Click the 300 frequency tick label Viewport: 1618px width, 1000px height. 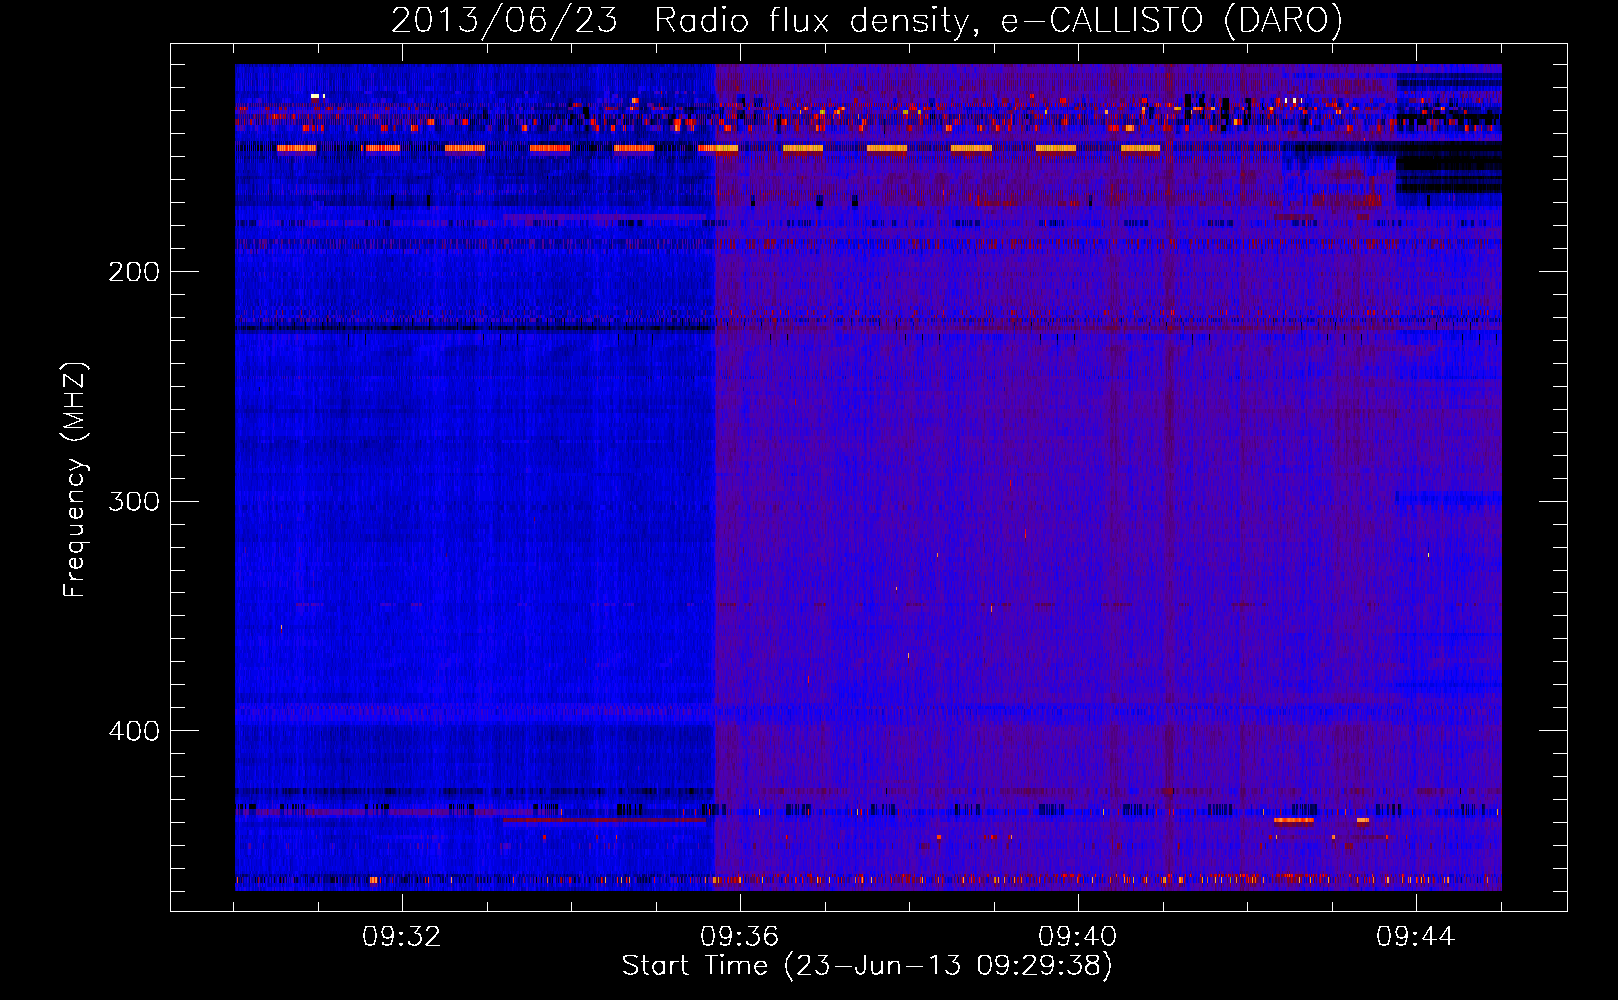pos(134,501)
